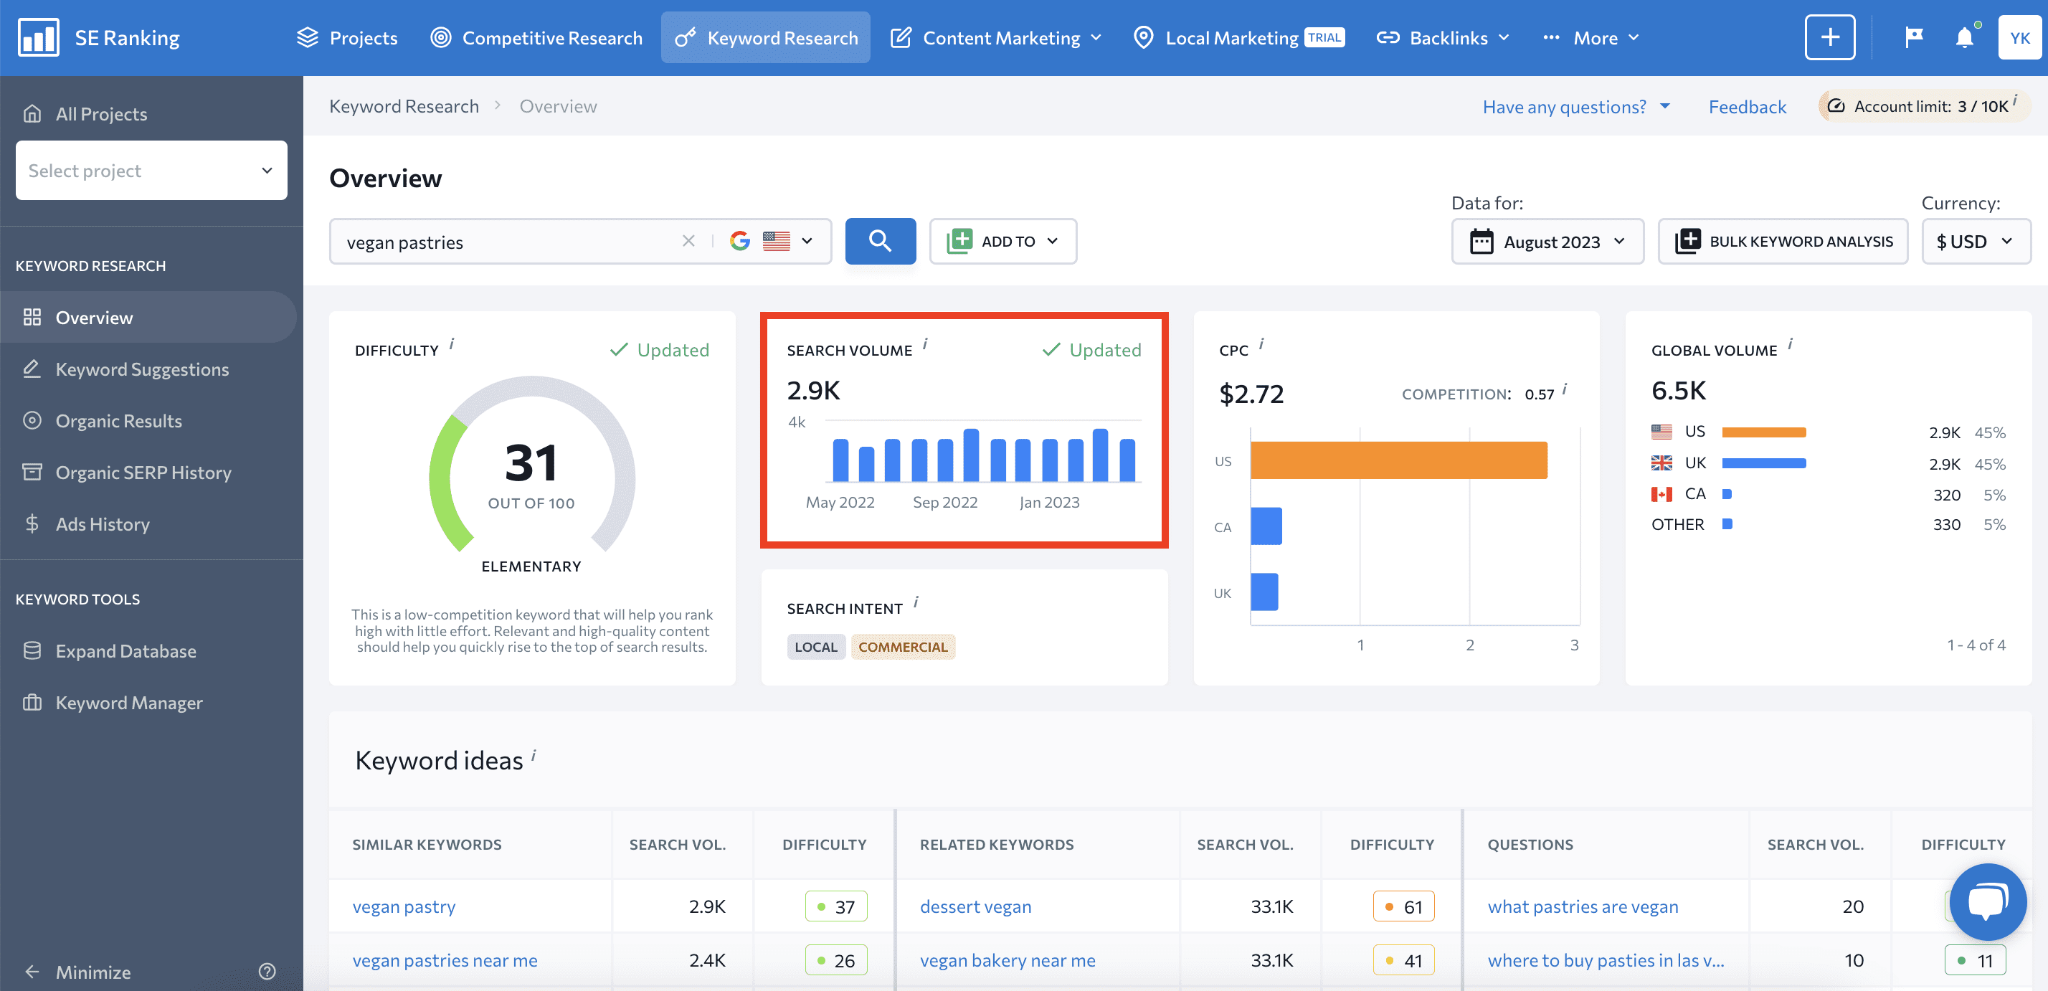Click the flag icon in the top bar
Viewport: 2048px width, 991px height.
pos(1911,37)
